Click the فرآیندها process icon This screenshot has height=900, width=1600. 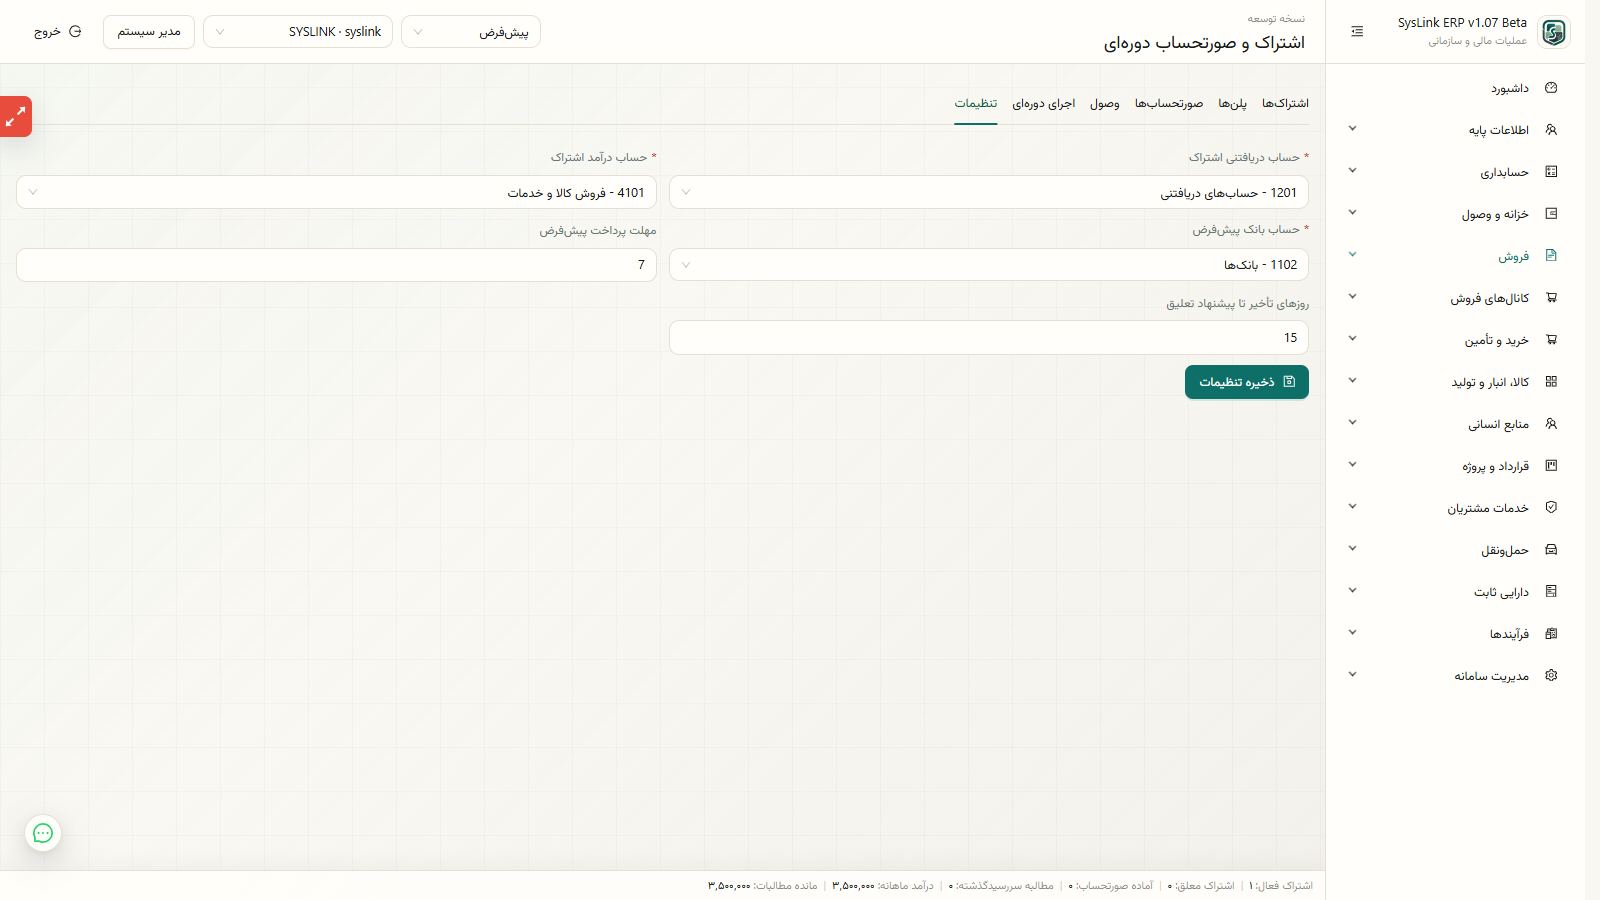(1551, 634)
